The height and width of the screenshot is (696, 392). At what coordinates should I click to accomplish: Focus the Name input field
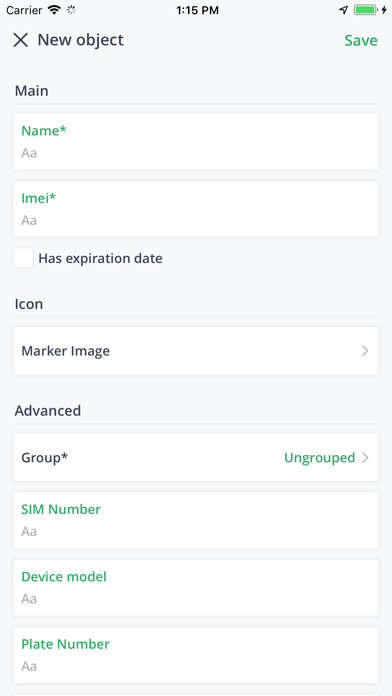(196, 142)
